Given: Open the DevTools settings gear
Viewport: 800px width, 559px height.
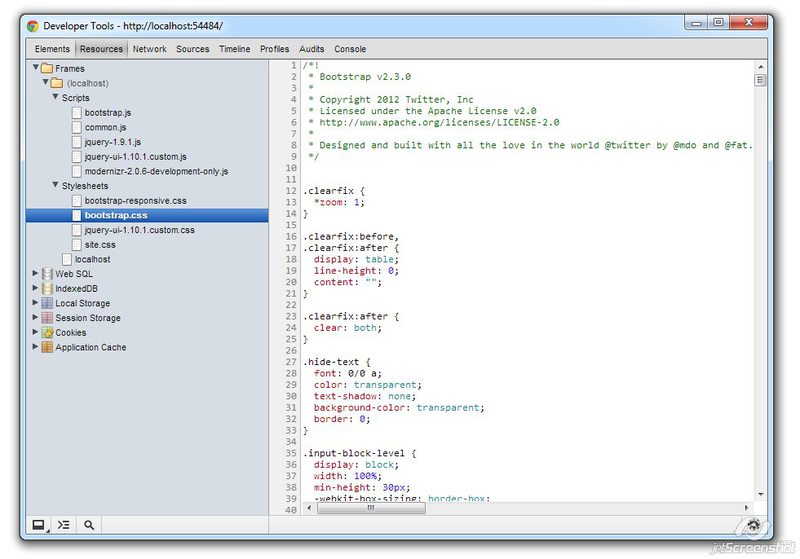Looking at the screenshot, I should point(754,525).
